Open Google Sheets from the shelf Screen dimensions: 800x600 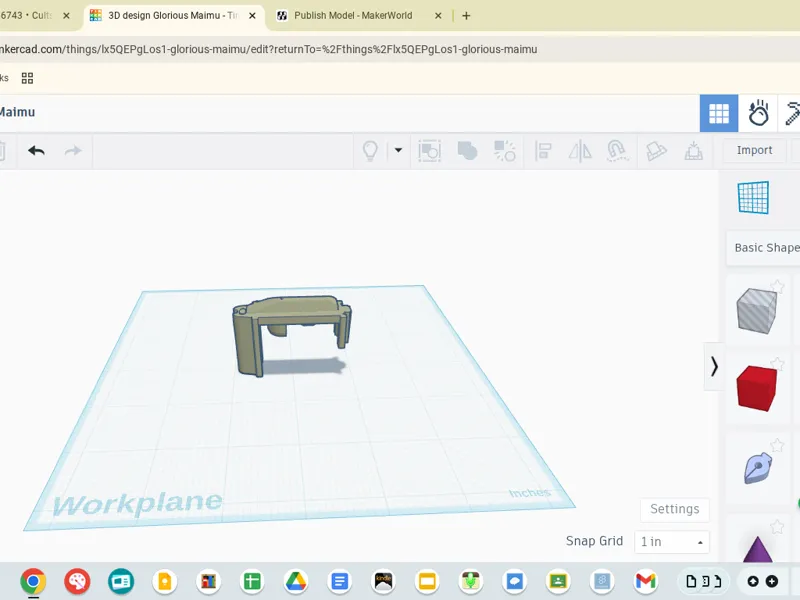pos(252,581)
